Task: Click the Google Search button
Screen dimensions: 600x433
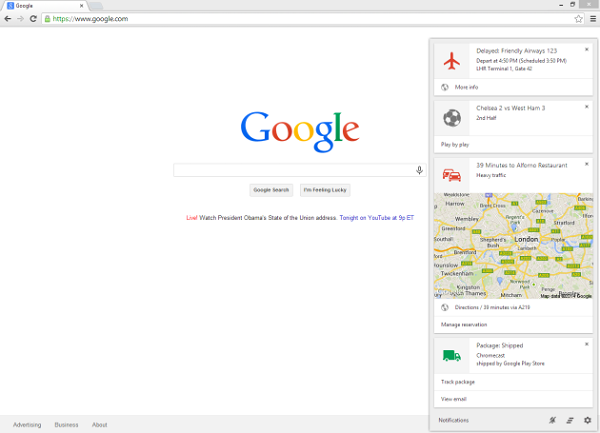Action: [271, 190]
